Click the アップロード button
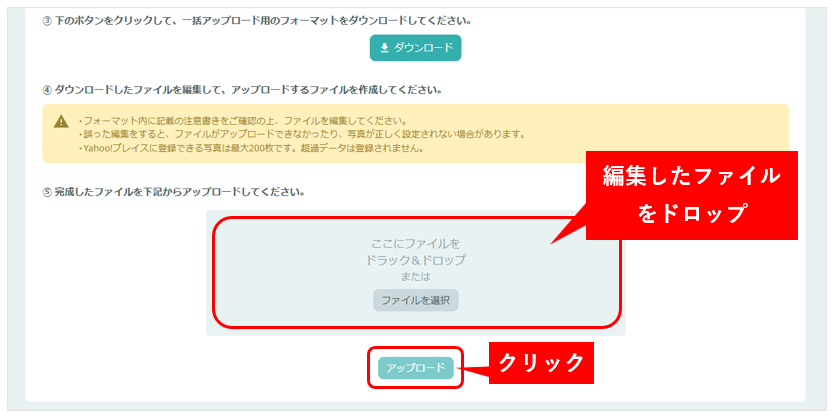834x418 pixels. 415,368
